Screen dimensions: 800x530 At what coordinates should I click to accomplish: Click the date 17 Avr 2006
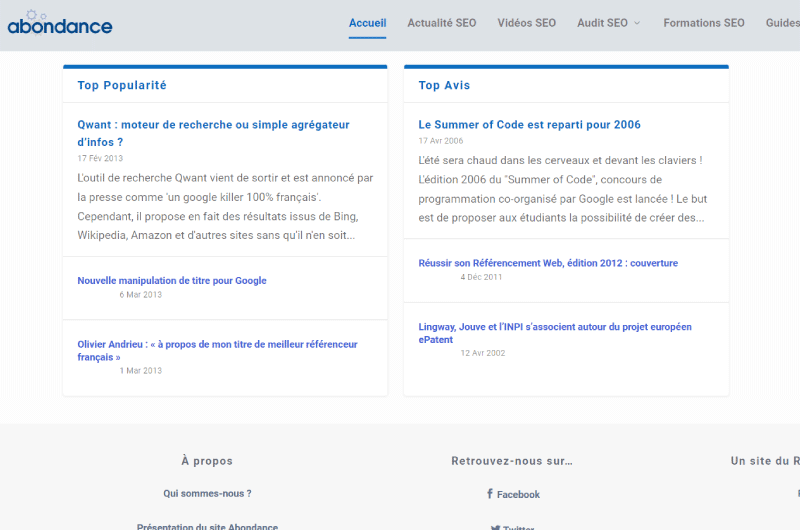pos(441,141)
